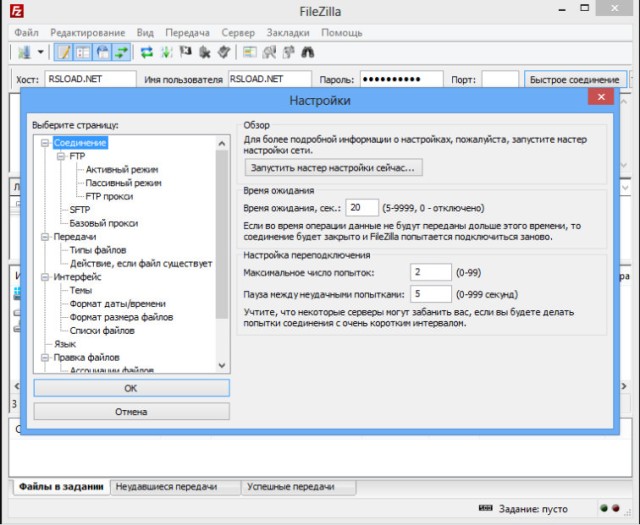Open the Site Manager dropdown arrow
The image size is (640, 525).
coord(41,51)
